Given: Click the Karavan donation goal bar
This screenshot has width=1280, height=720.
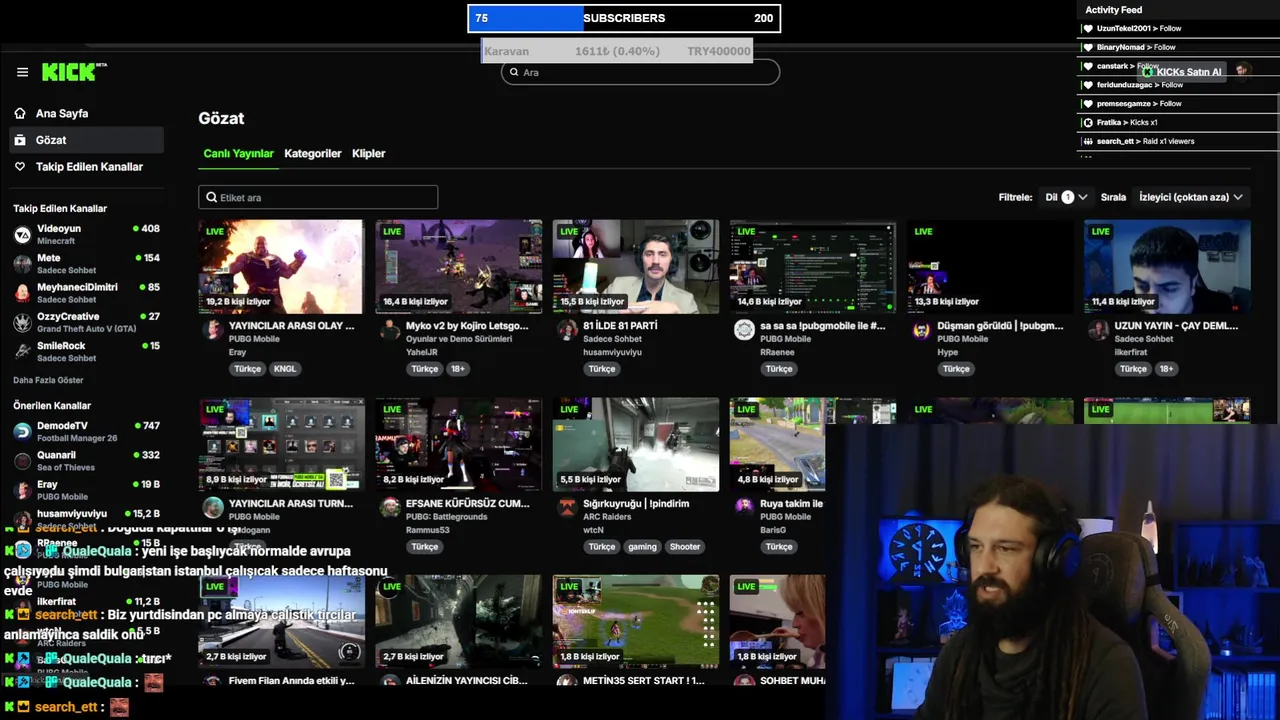Looking at the screenshot, I should tap(617, 51).
